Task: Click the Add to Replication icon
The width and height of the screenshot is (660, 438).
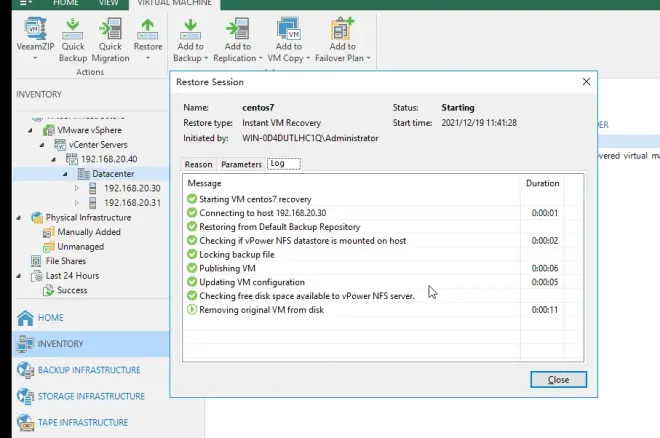Action: (238, 29)
